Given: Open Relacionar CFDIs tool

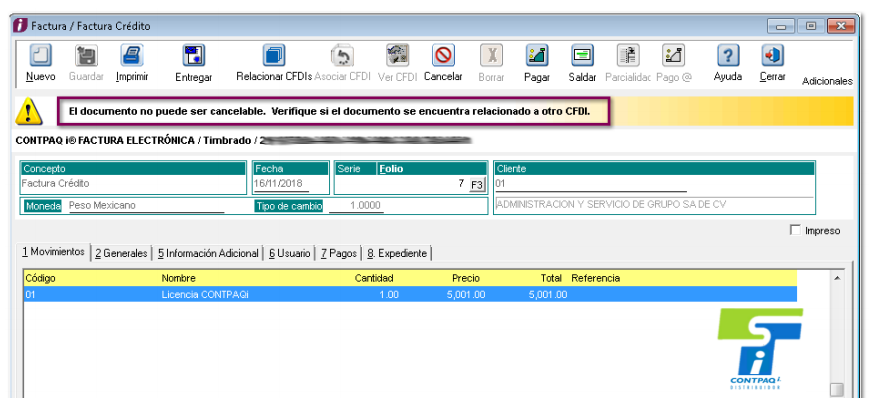Looking at the screenshot, I should (x=274, y=56).
